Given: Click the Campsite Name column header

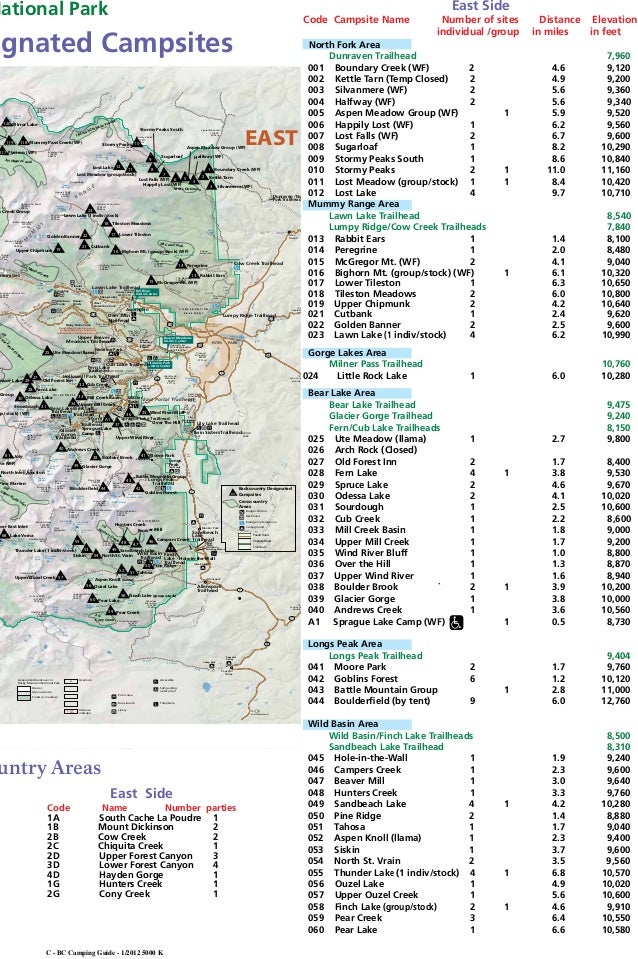Looking at the screenshot, I should (371, 20).
